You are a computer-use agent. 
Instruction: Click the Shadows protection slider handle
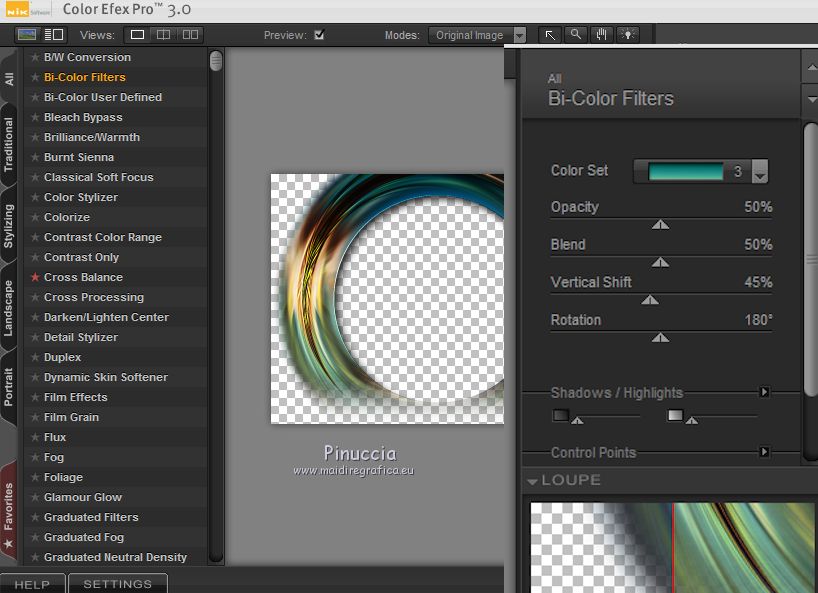[x=578, y=420]
